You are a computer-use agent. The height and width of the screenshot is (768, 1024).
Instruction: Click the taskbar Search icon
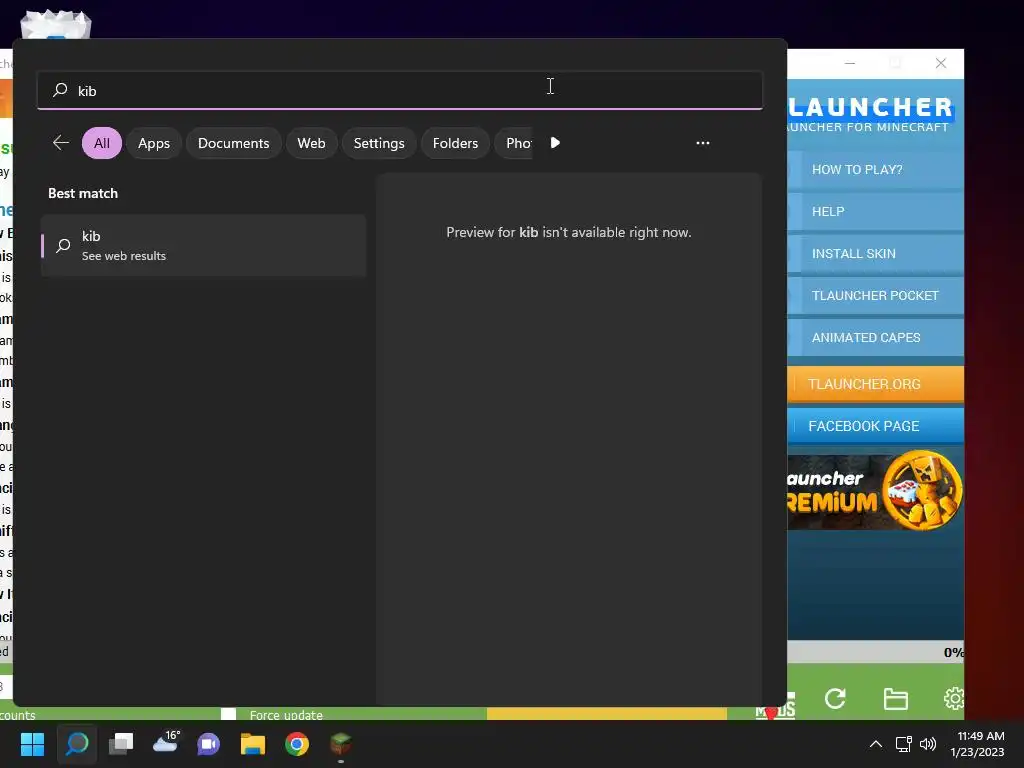coord(77,744)
